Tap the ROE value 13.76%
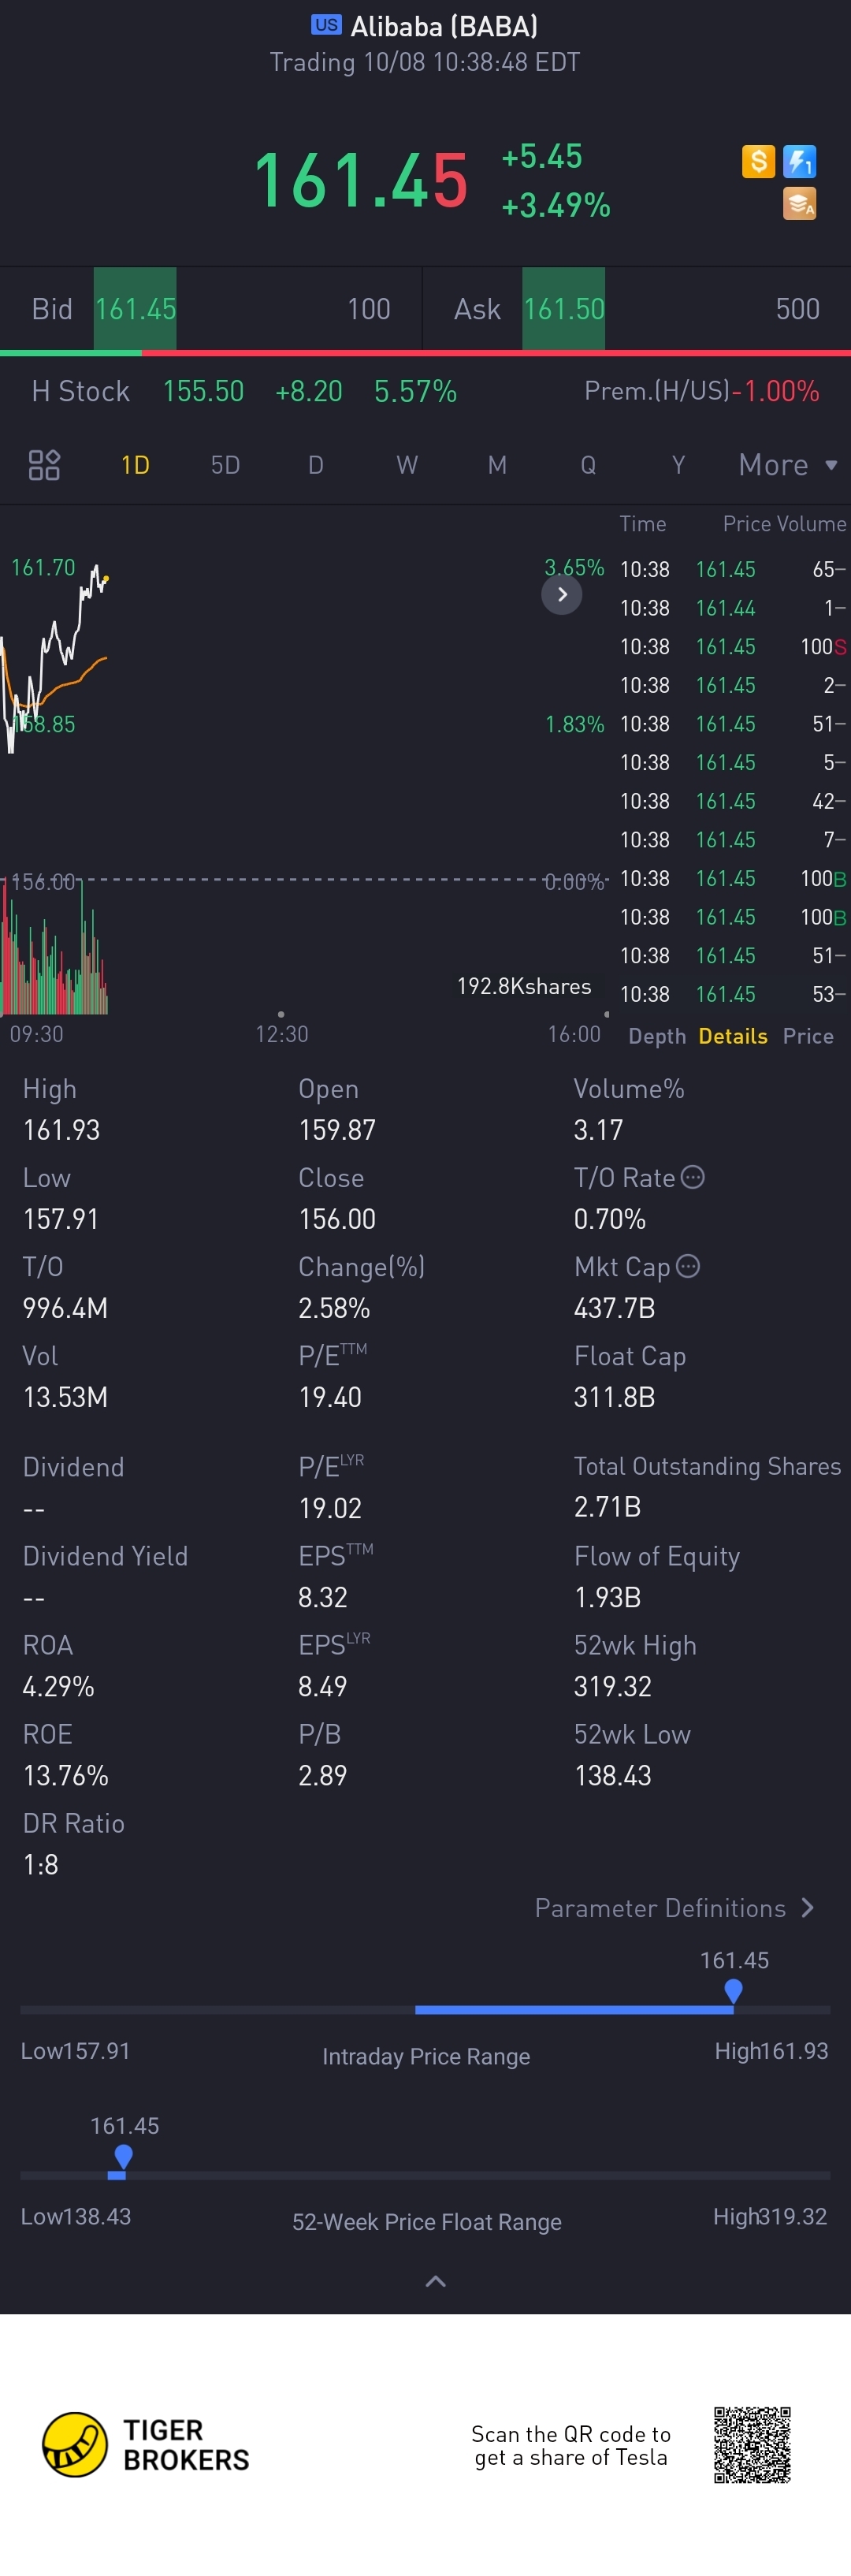The height and width of the screenshot is (2576, 851). point(65,1775)
